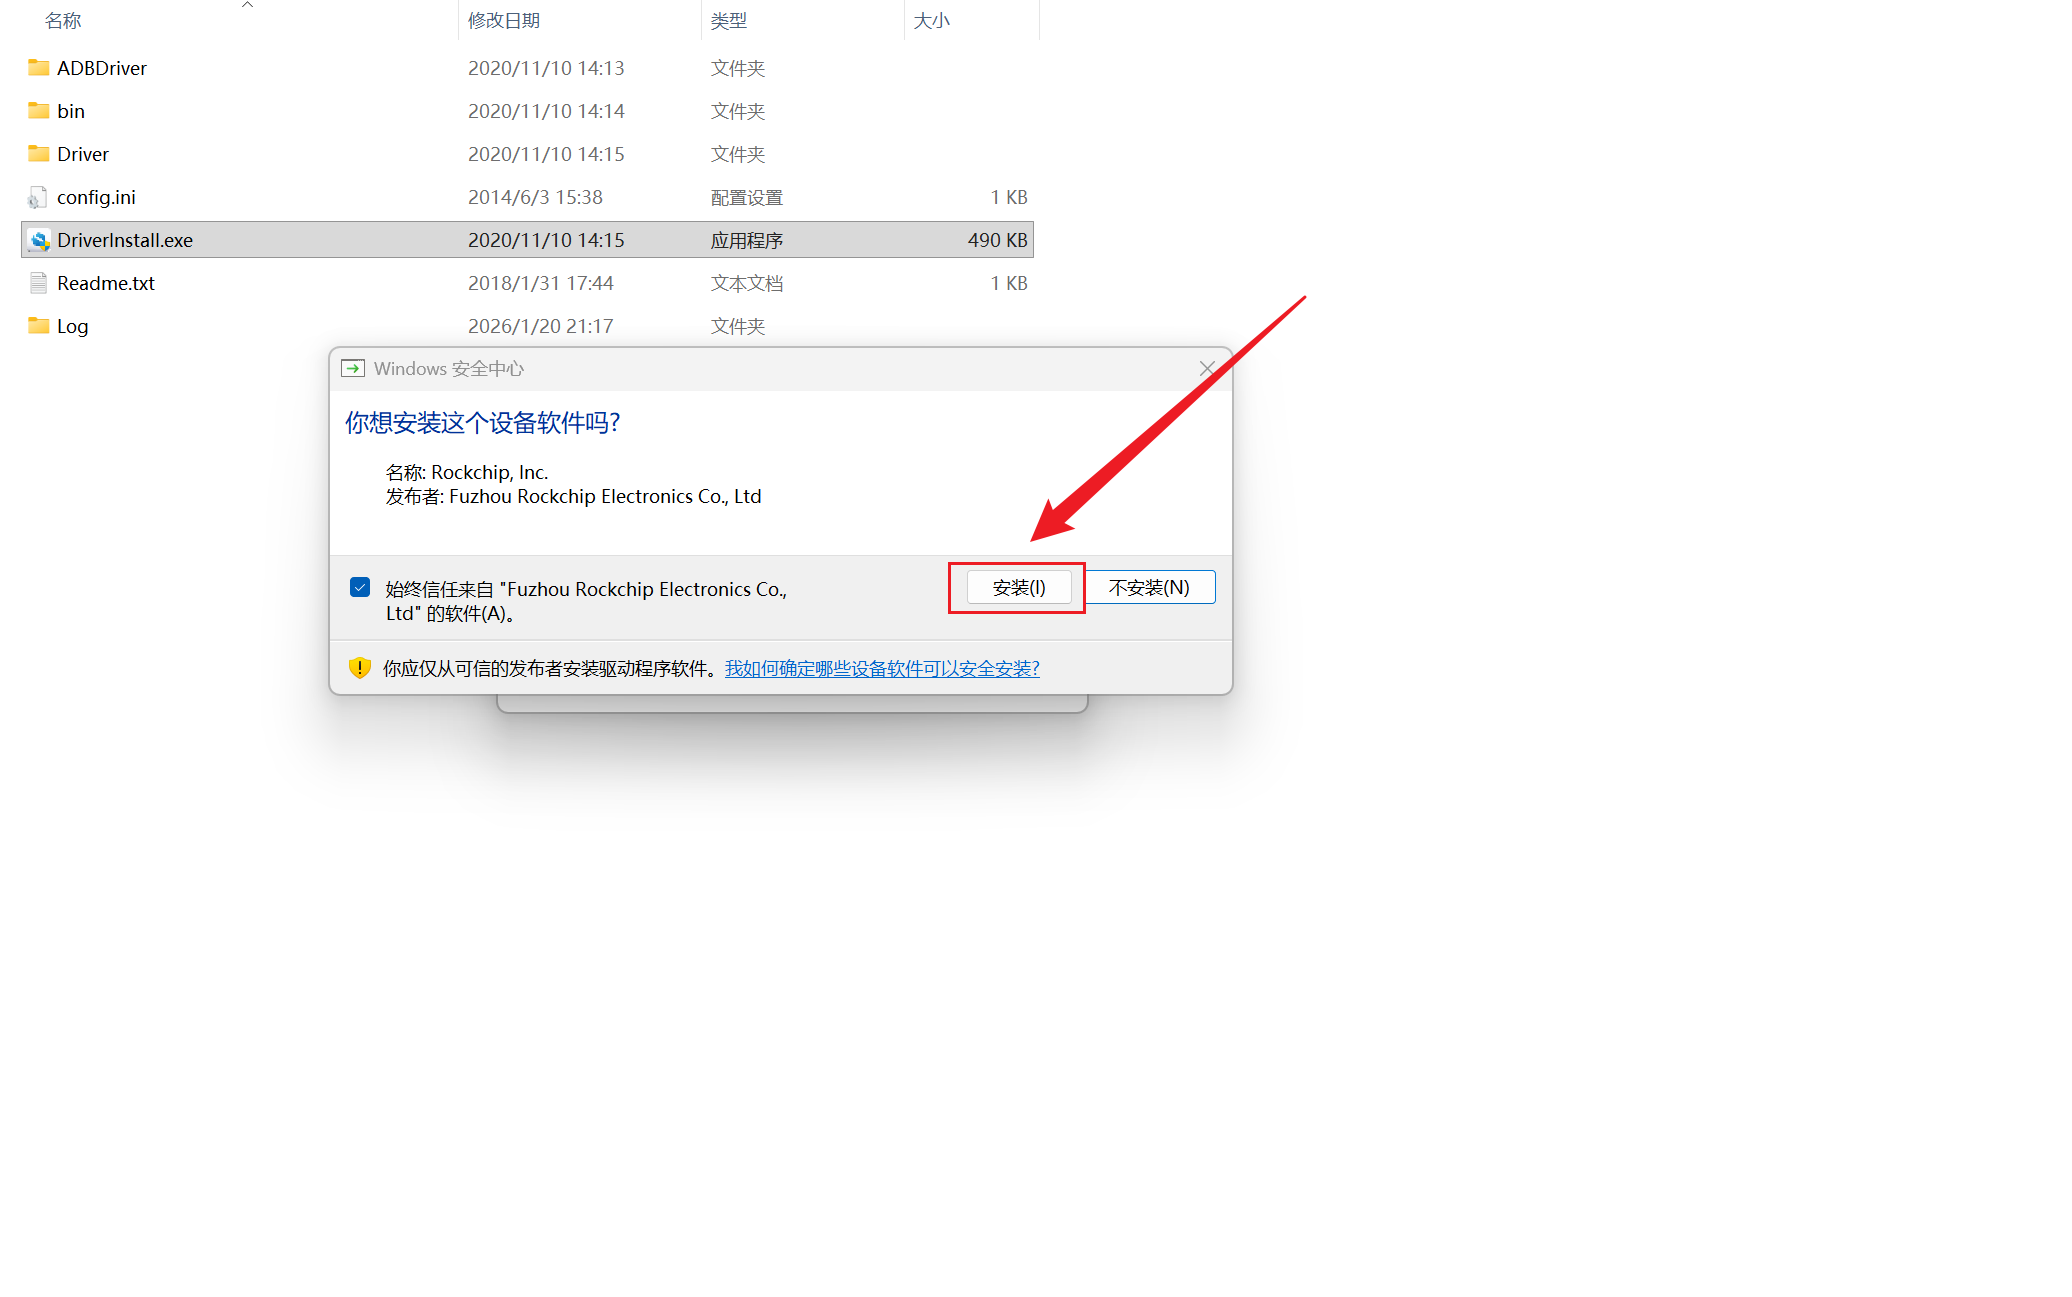Close the Windows security dialog
Viewport: 2072px width, 1297px height.
(1207, 369)
